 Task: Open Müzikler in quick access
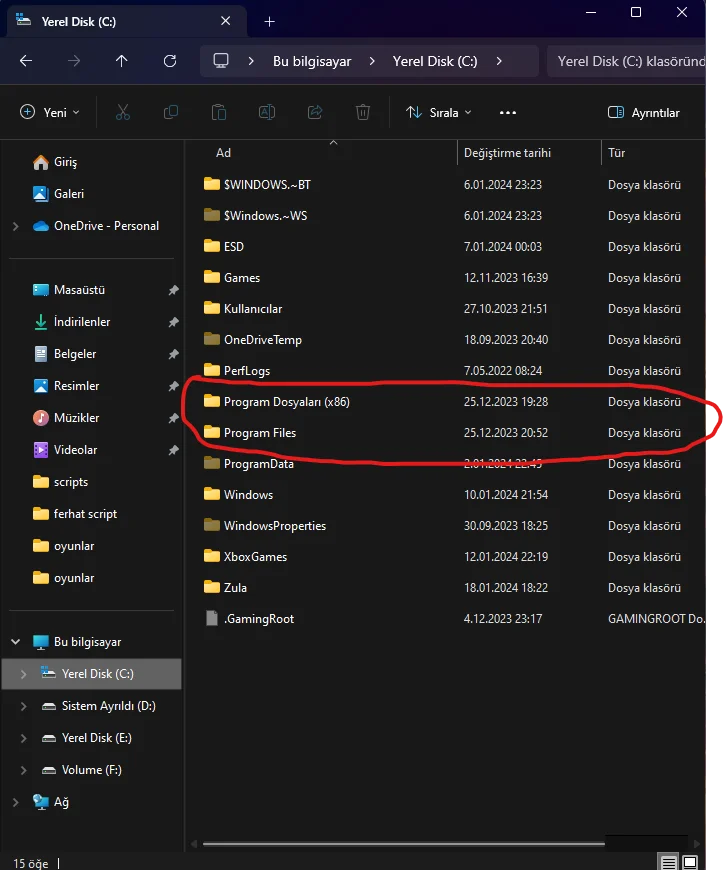pos(66,418)
